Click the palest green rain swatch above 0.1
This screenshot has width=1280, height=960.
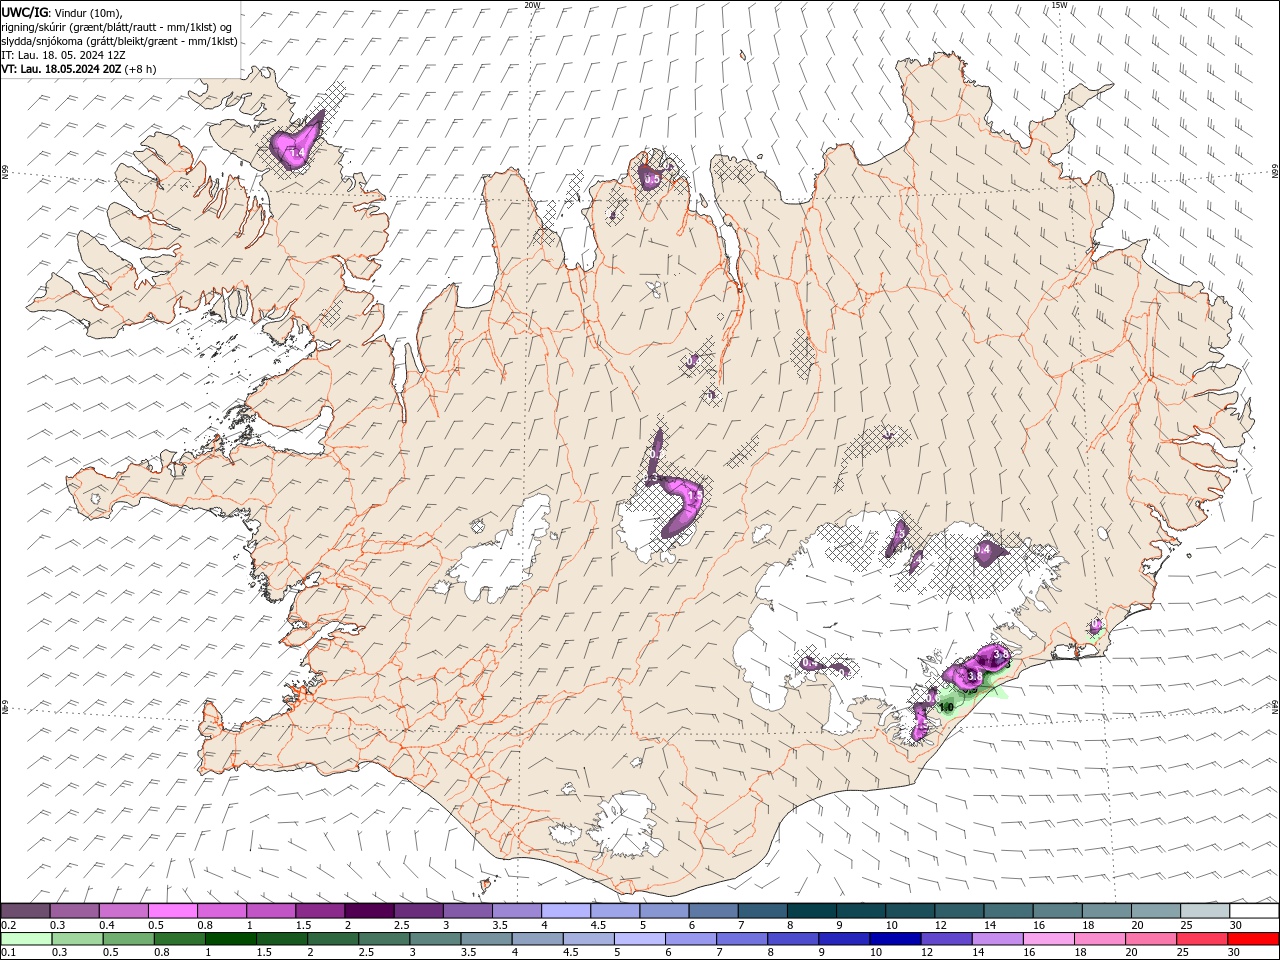tap(26, 939)
